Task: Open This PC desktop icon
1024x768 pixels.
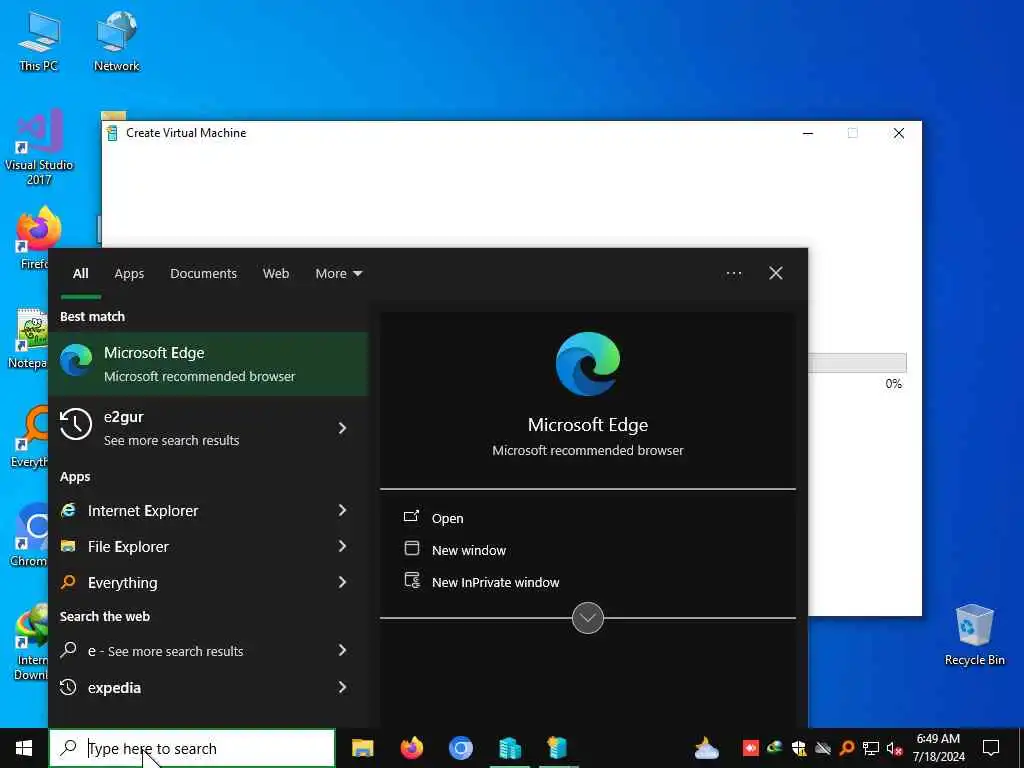Action: [39, 40]
